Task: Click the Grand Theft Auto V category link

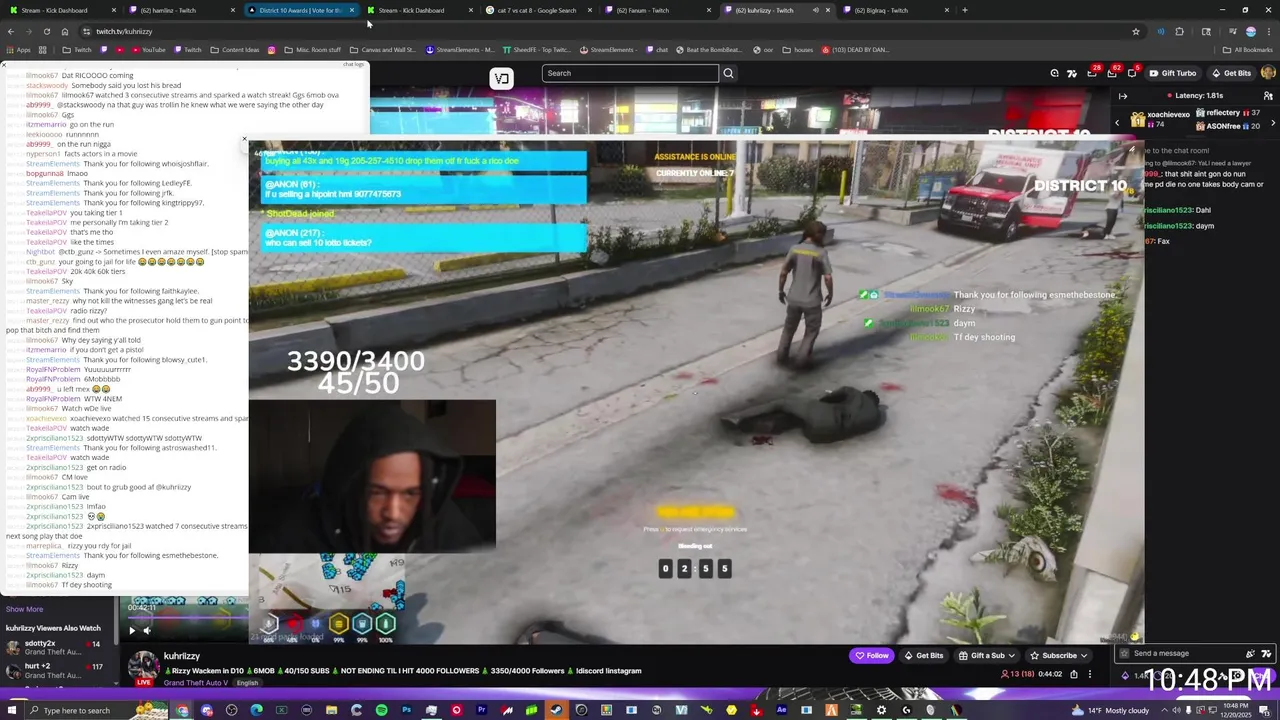Action: tap(194, 683)
